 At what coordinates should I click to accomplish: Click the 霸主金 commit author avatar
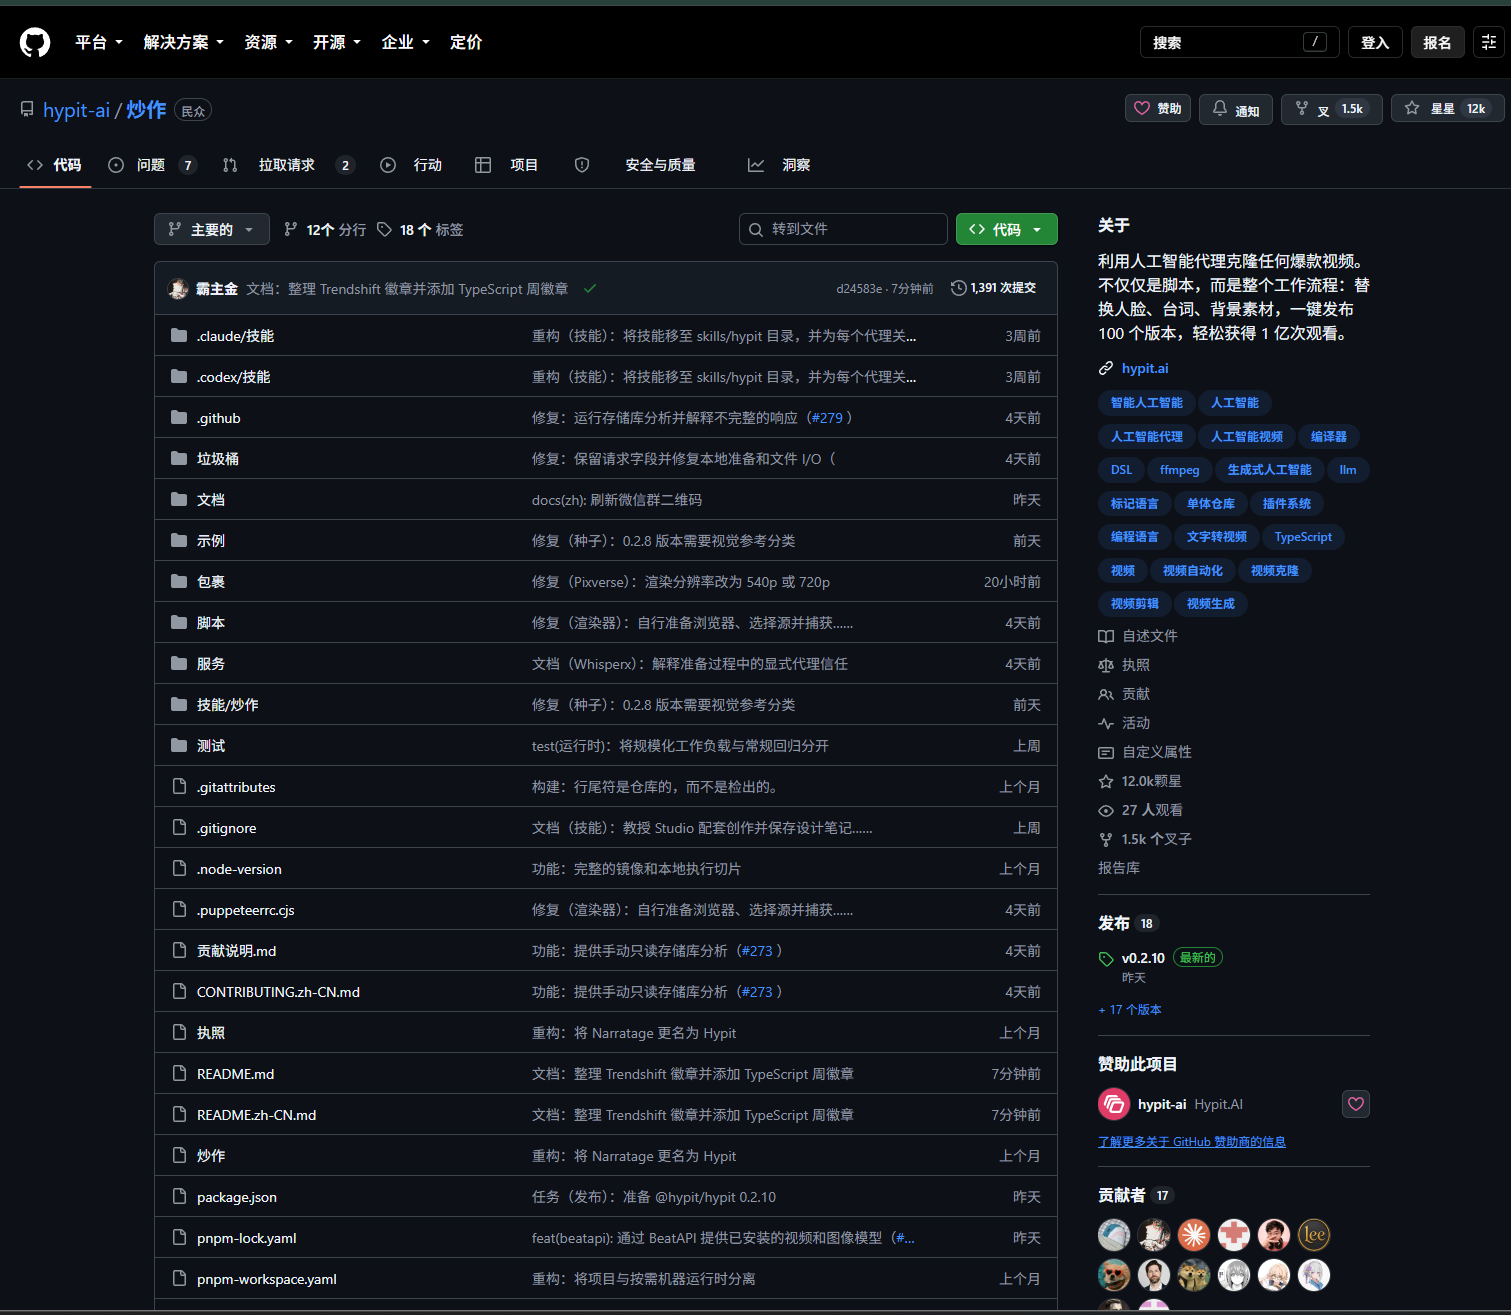[x=179, y=289]
